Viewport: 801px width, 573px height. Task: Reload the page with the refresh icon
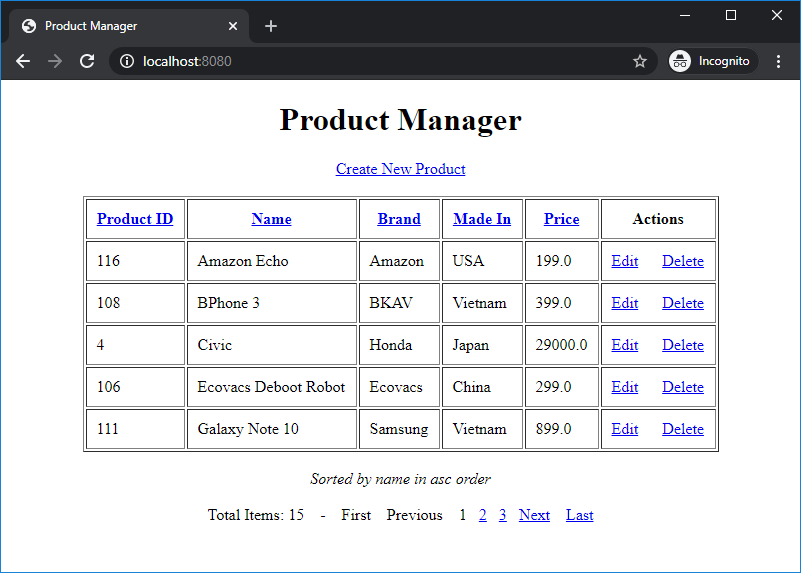point(87,61)
